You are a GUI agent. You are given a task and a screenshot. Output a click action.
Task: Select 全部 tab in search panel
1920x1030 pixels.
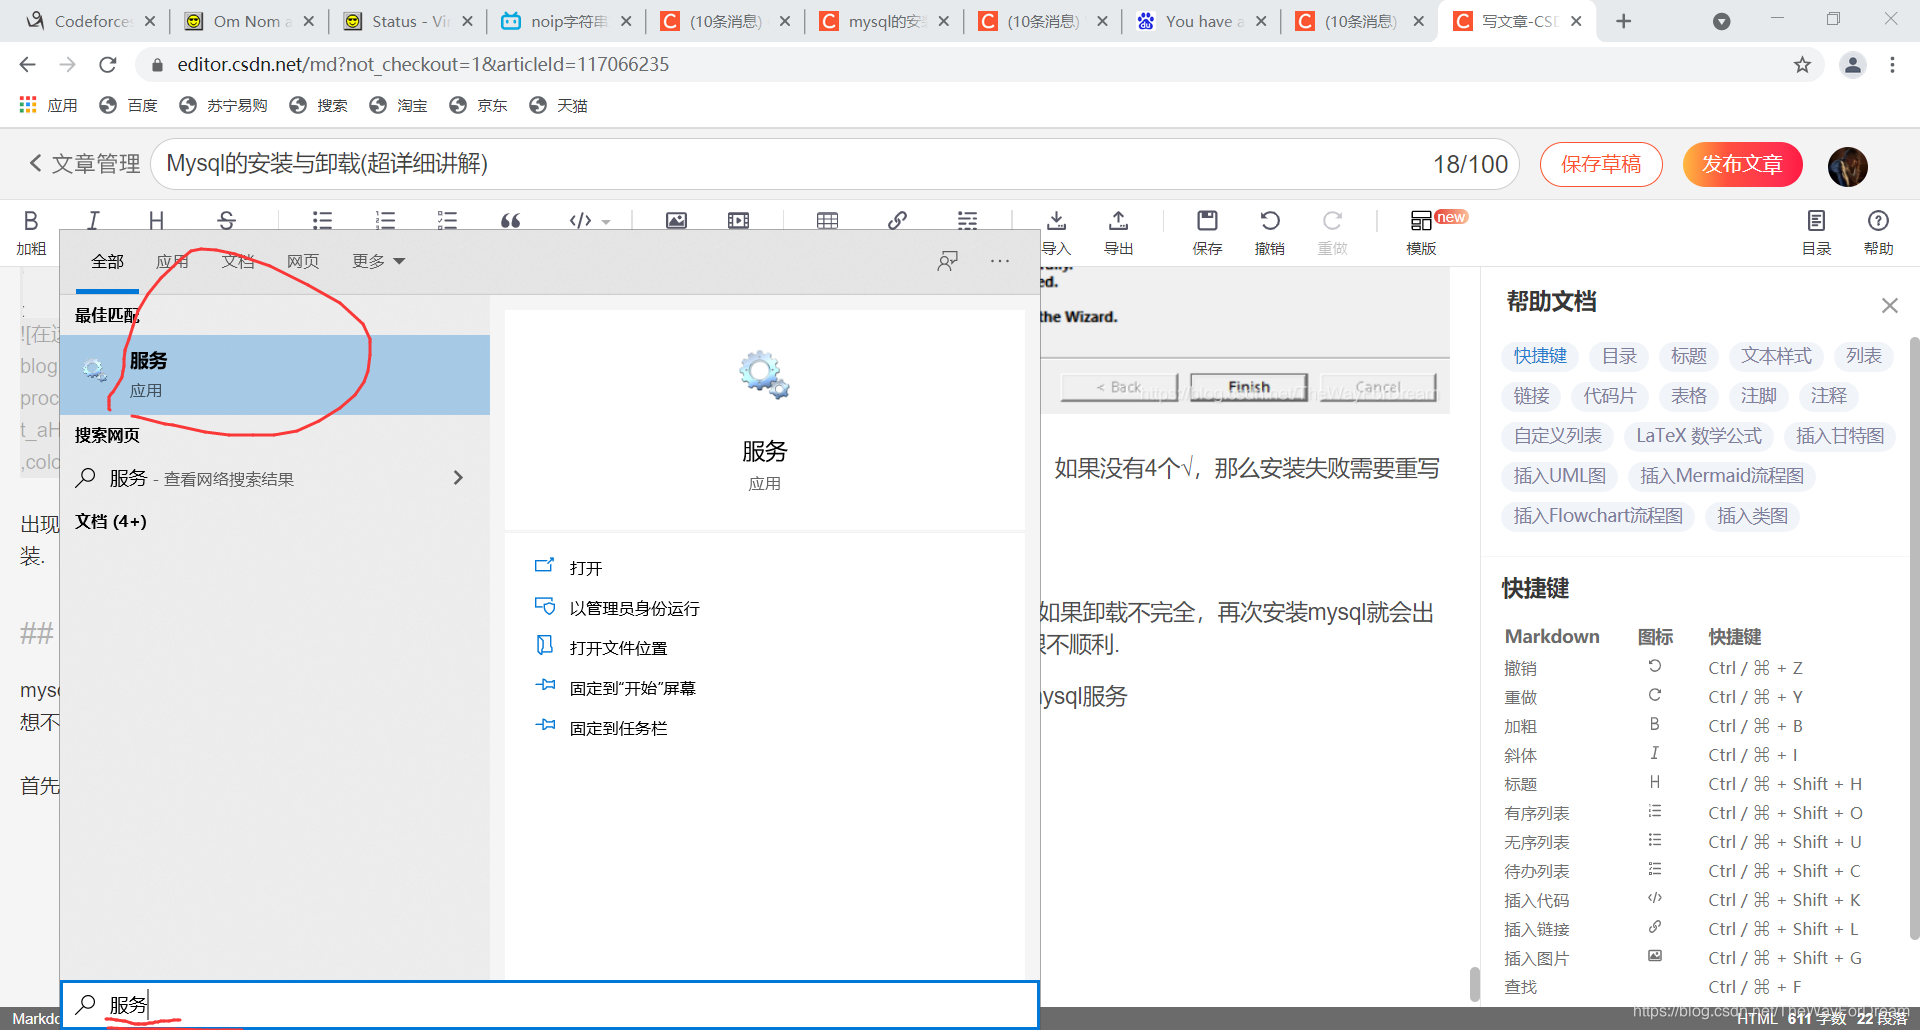108,261
